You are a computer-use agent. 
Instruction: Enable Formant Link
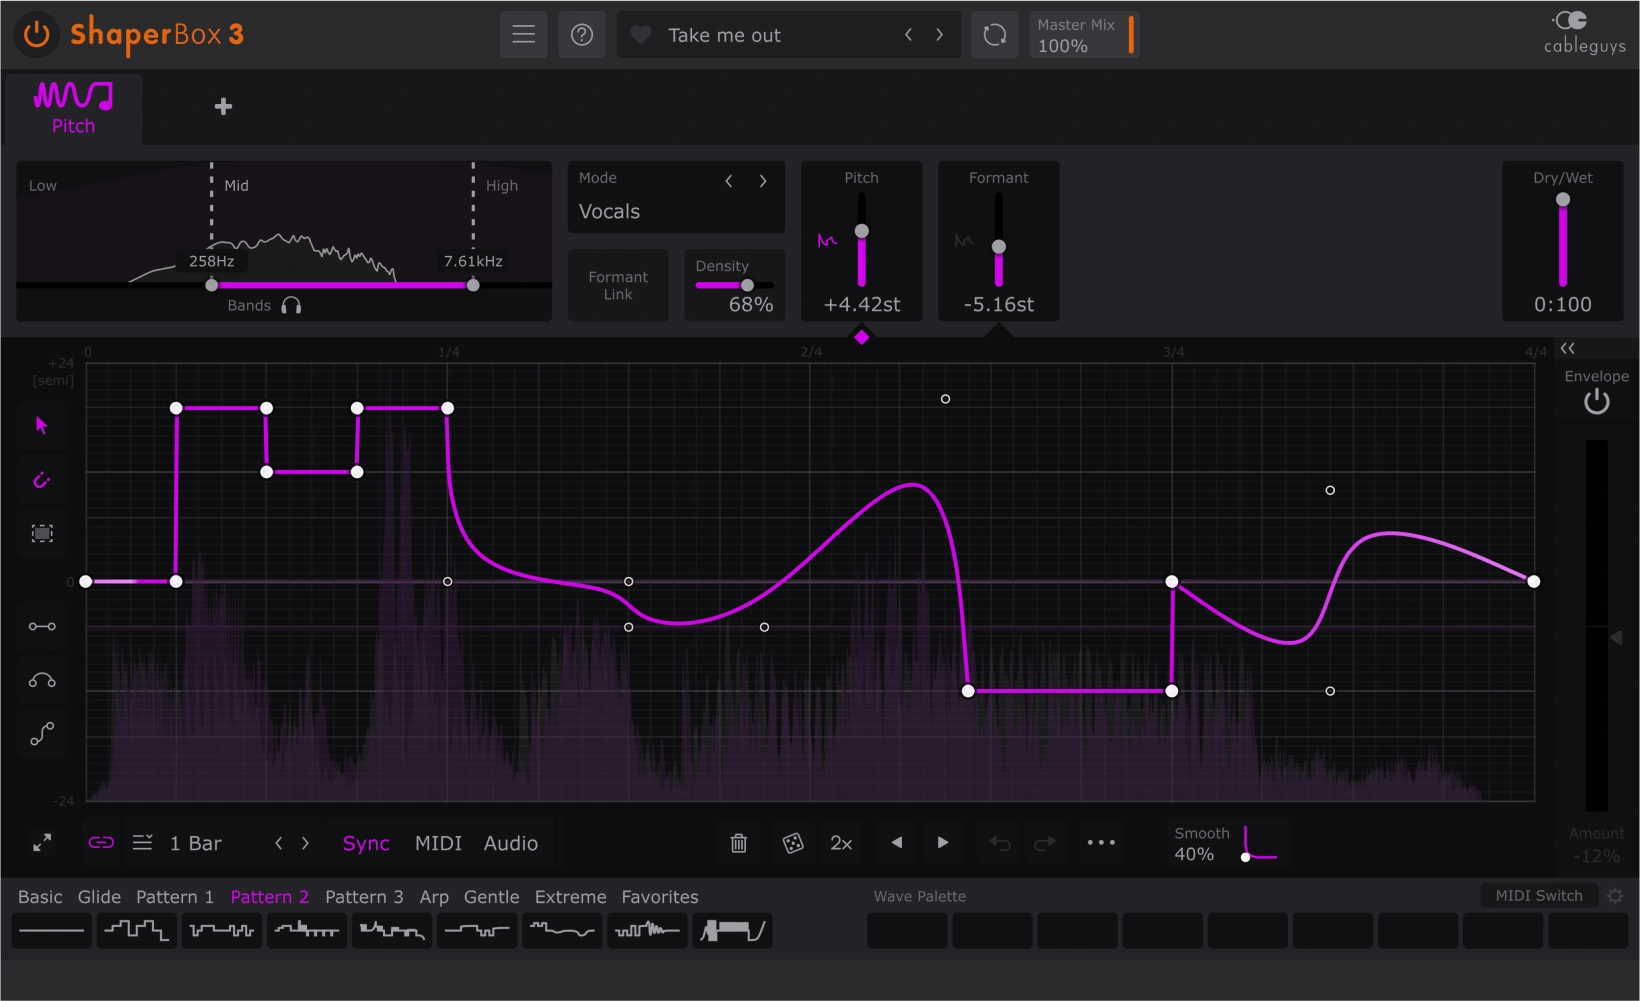coord(617,284)
